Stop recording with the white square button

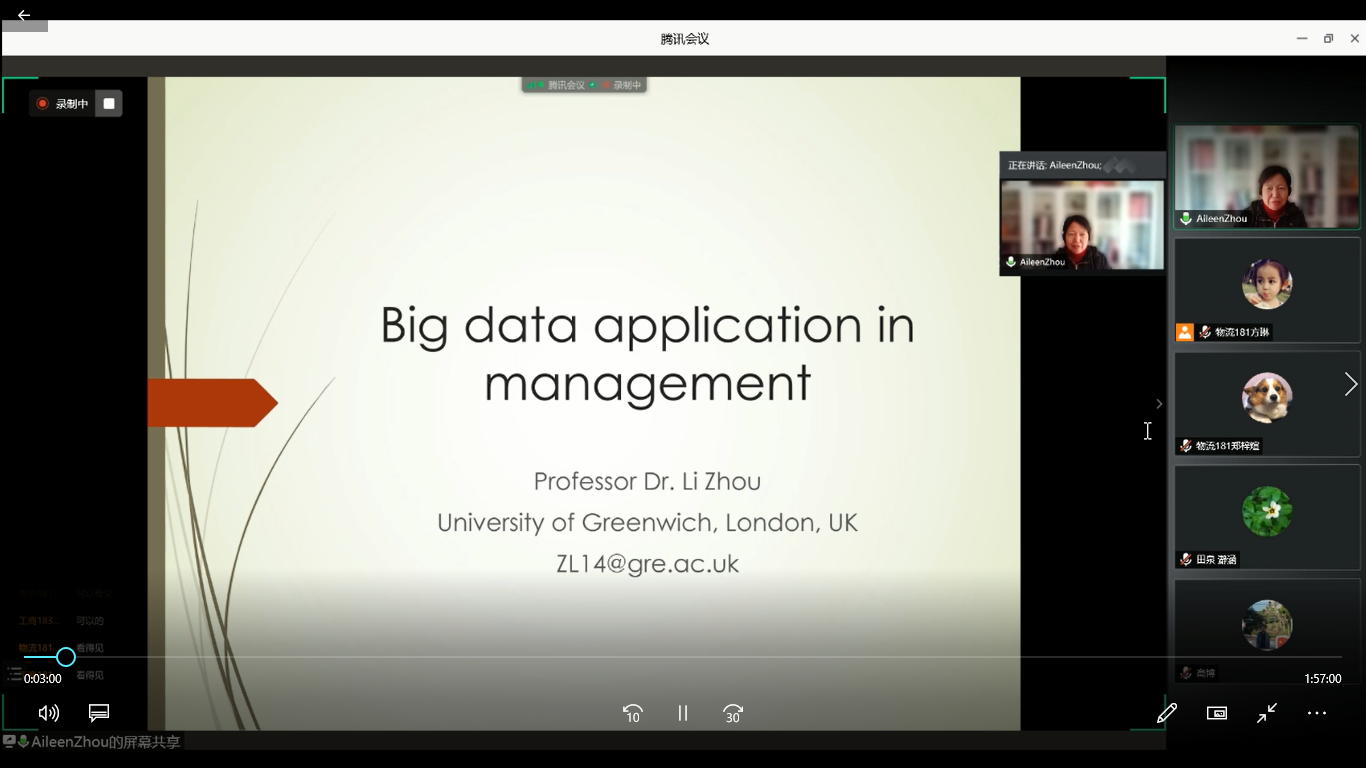pyautogui.click(x=109, y=104)
